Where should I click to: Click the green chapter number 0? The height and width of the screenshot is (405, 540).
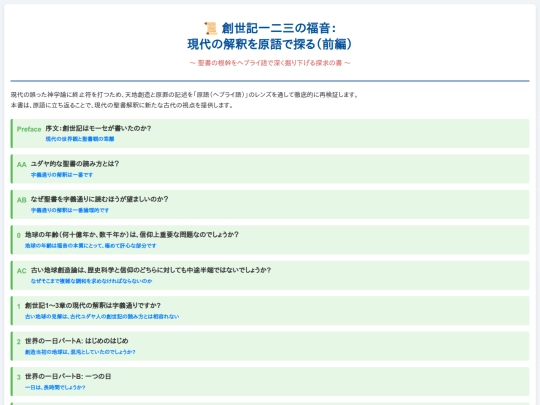(19, 236)
